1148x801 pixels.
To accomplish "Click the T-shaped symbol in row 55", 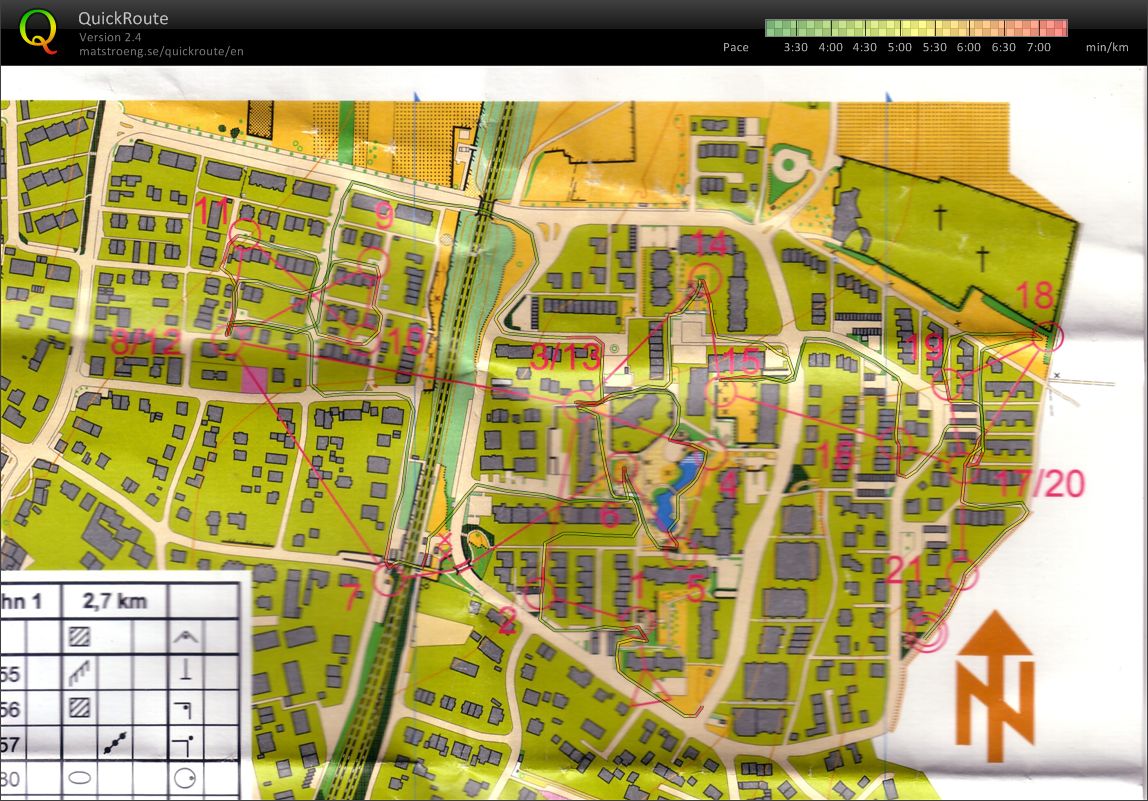I will click(184, 672).
